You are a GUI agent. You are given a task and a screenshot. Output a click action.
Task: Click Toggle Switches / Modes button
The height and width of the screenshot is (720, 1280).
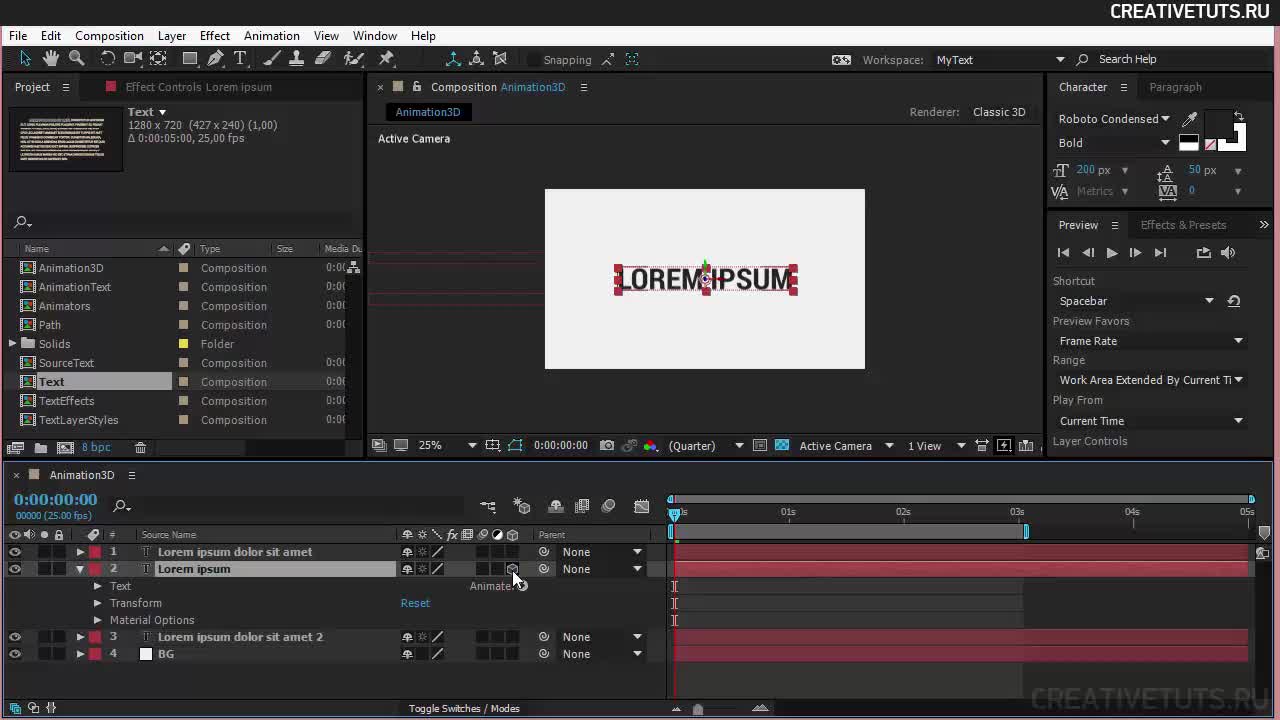464,708
